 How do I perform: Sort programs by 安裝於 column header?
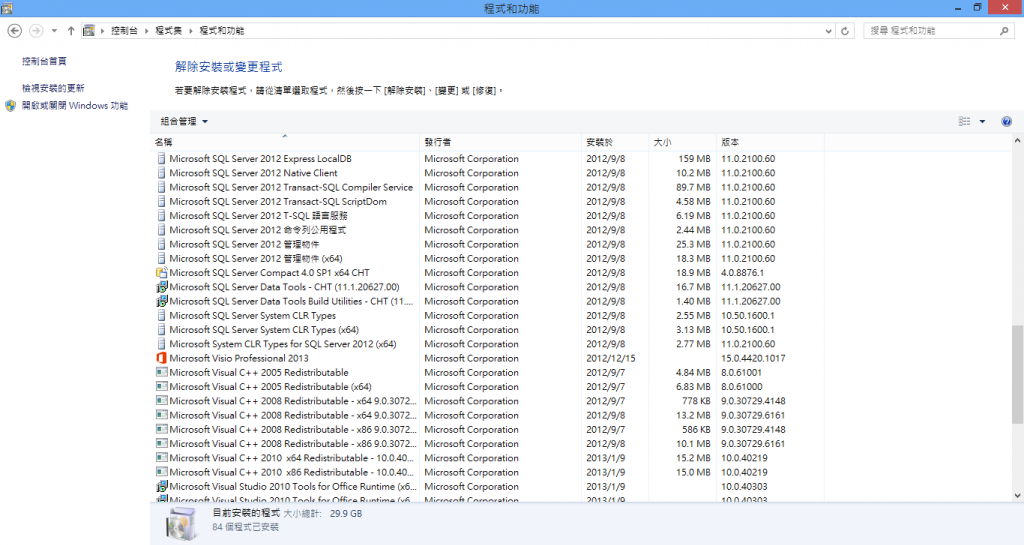599,143
